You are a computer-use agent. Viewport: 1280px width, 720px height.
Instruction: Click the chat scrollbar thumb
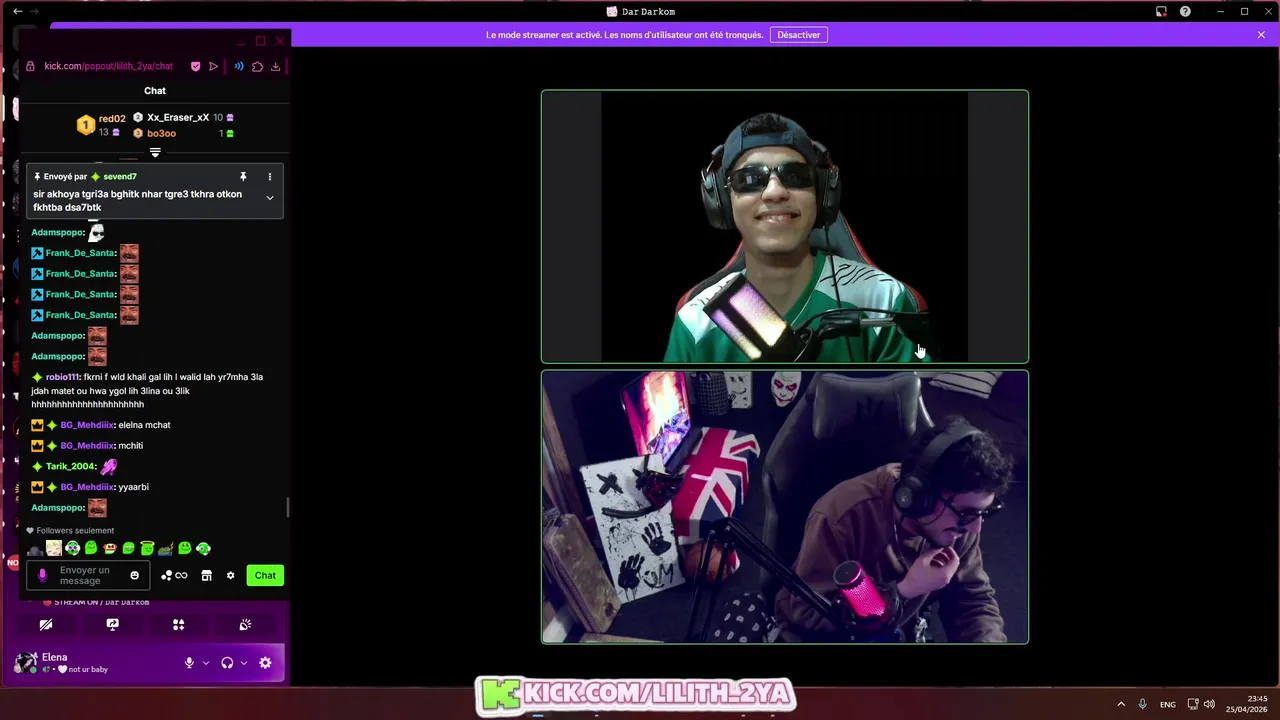(x=288, y=507)
